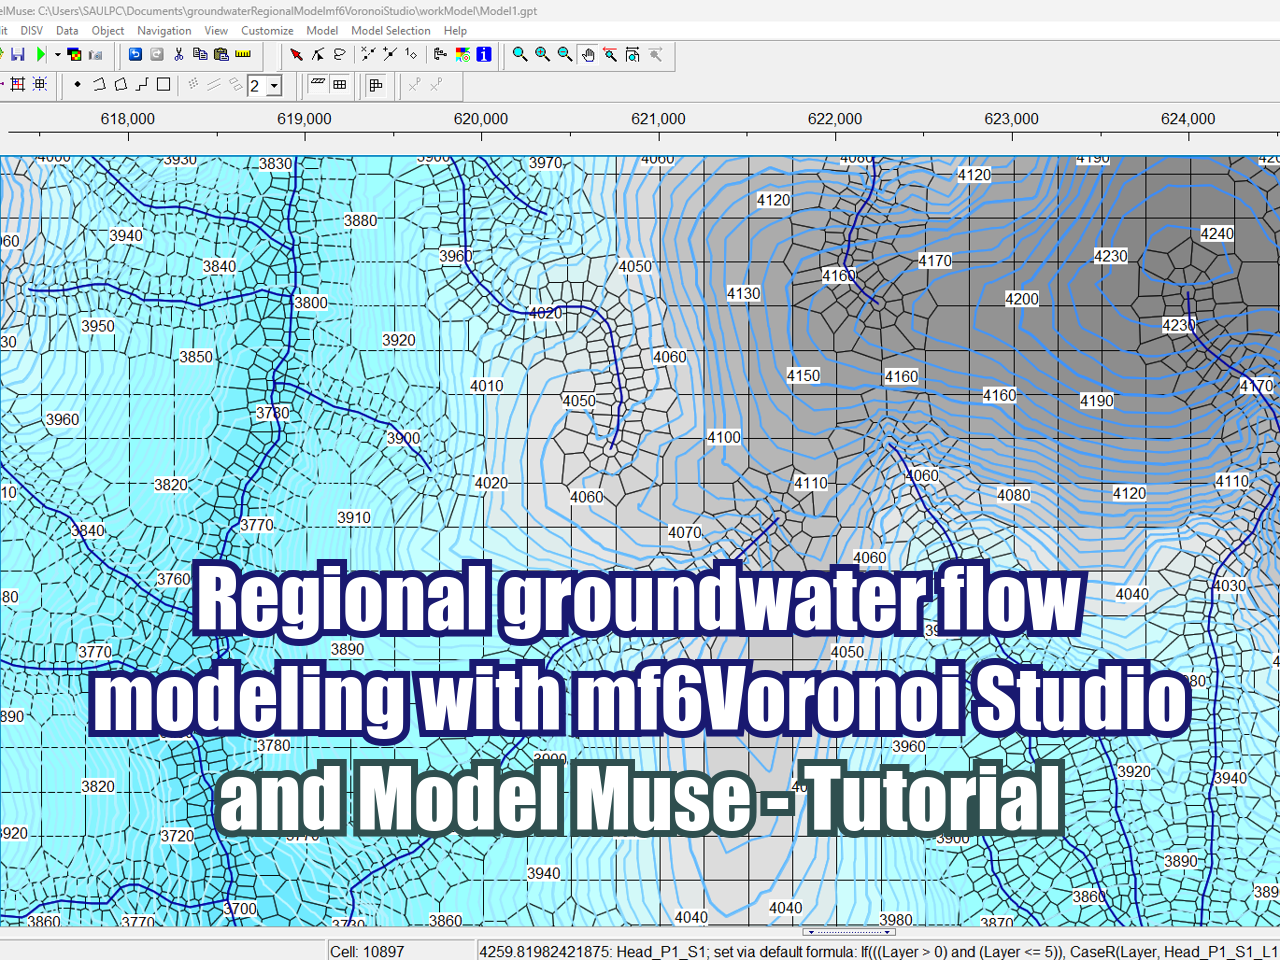Click the 618,000 ruler label
The image size is (1280, 960).
(x=128, y=119)
